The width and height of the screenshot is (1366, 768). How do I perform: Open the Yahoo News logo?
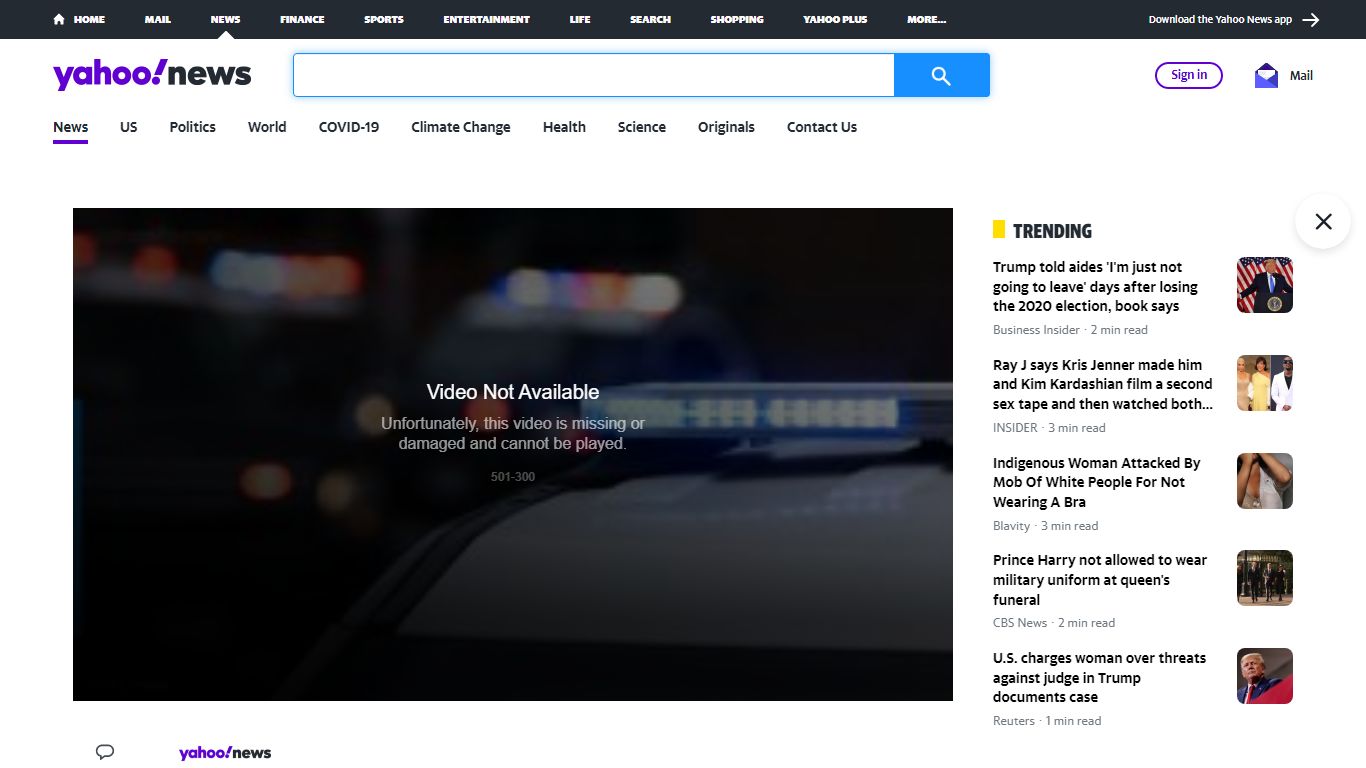pos(152,74)
